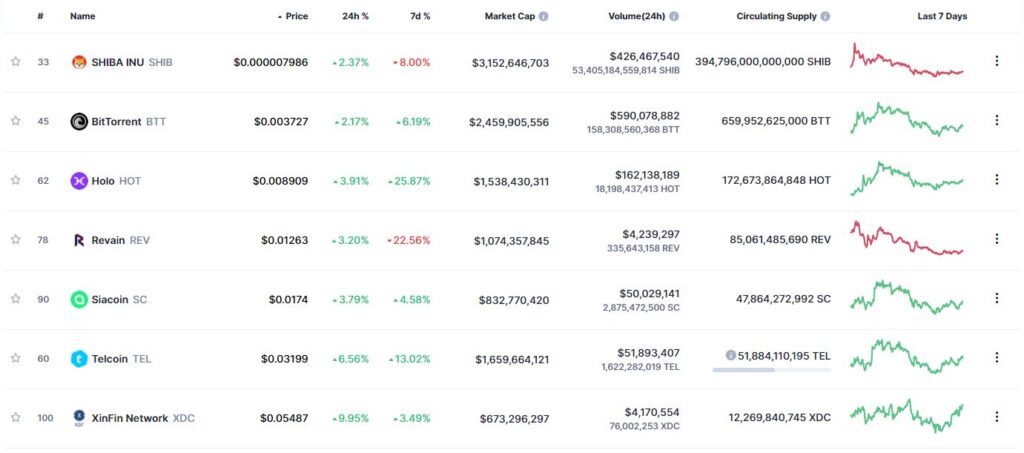Sort the table by Price column

(x=293, y=16)
